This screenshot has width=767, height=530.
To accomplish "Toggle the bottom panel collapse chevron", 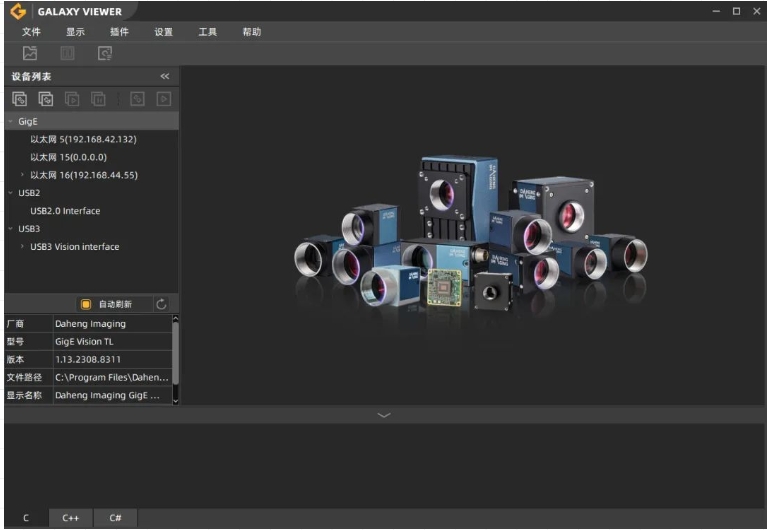I will [x=384, y=415].
